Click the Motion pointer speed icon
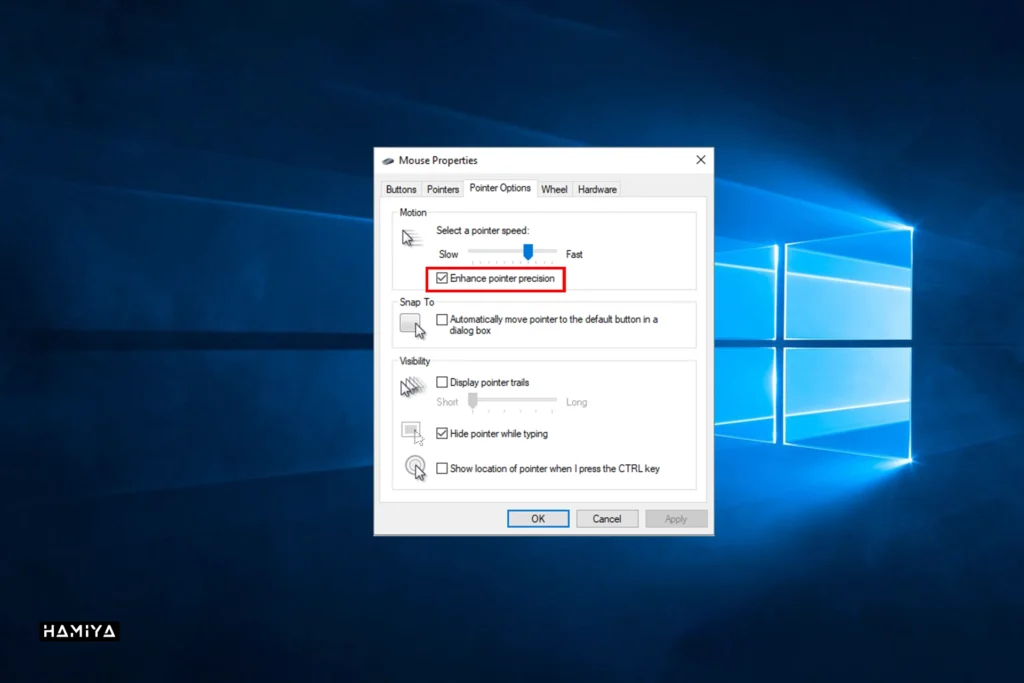The image size is (1024, 683). click(x=410, y=238)
